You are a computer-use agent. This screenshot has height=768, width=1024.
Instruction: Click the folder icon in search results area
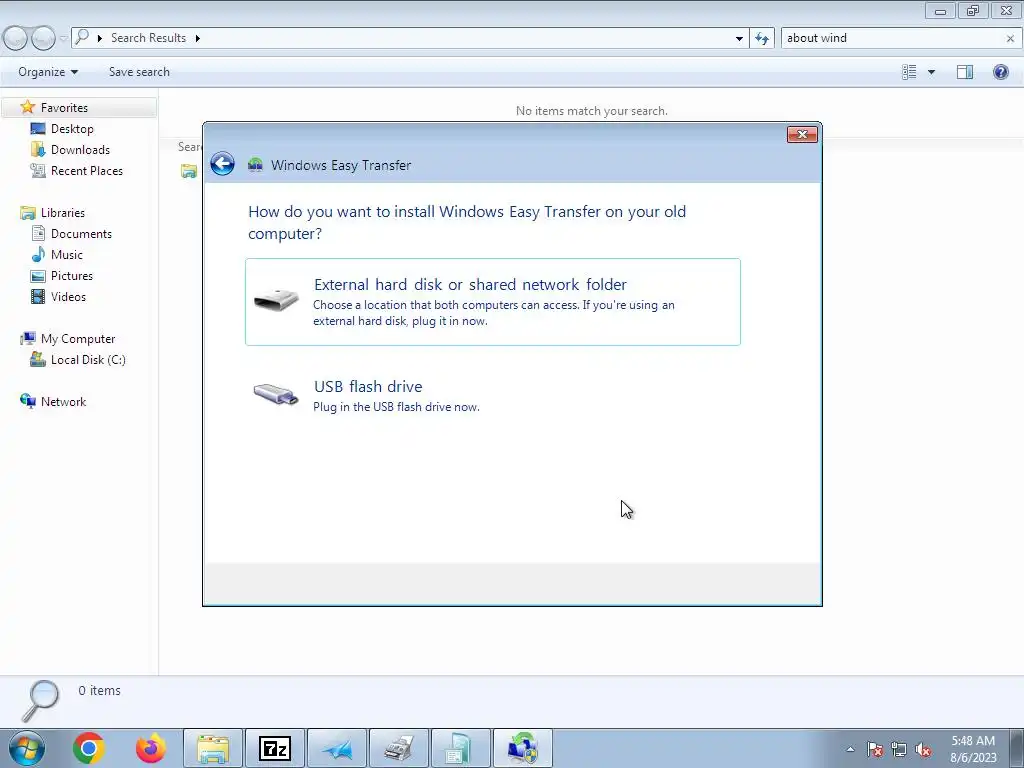pos(189,171)
